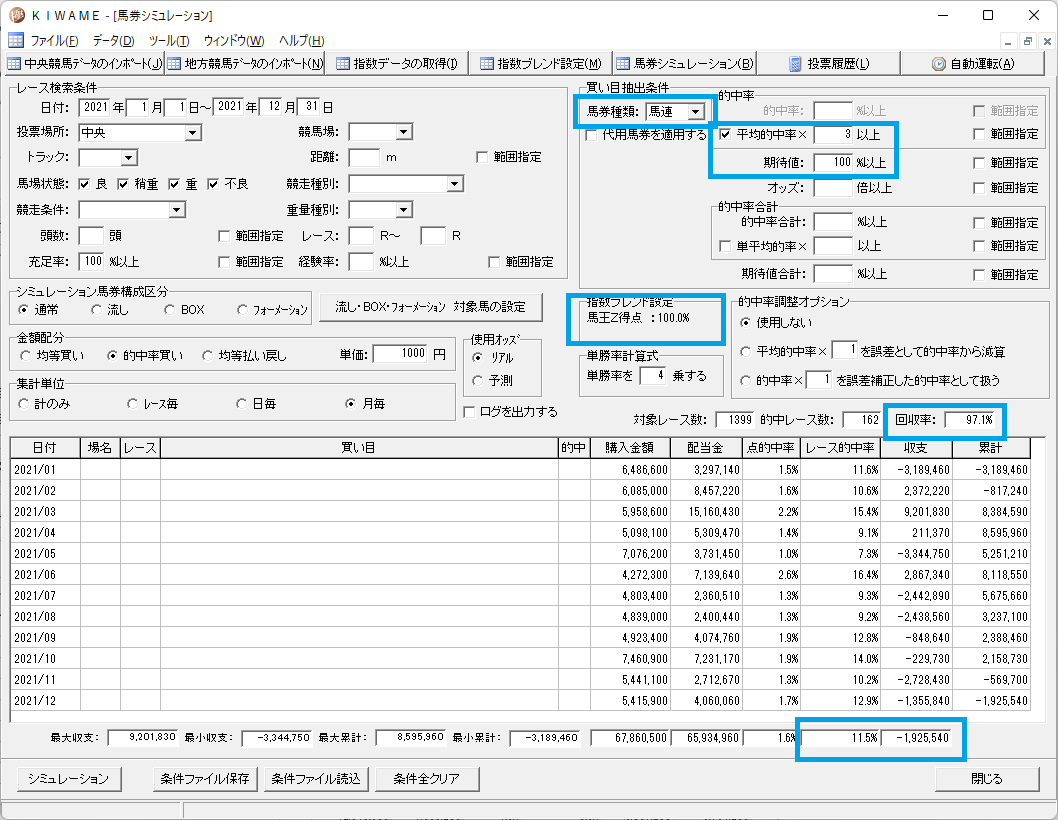Click the 配当金 column header
The image size is (1058, 820).
pyautogui.click(x=706, y=448)
